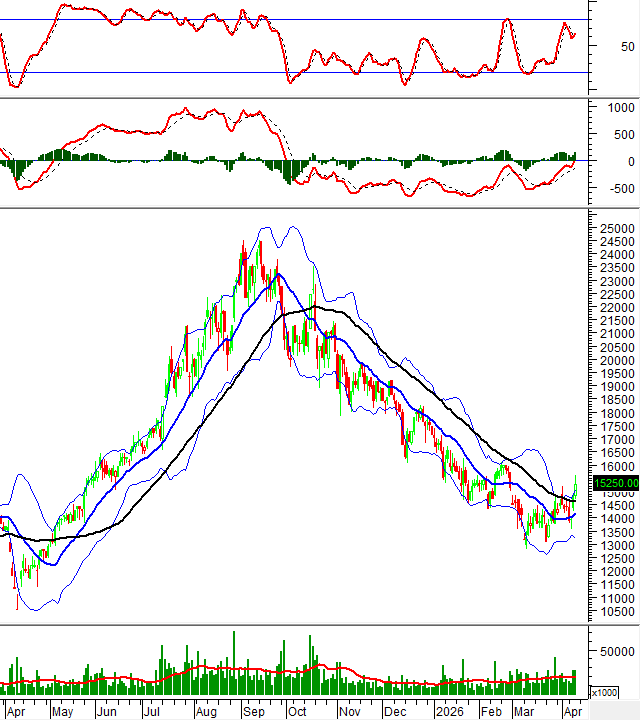
Task: Select the lowest candle wick near 10500
Action: [17, 605]
